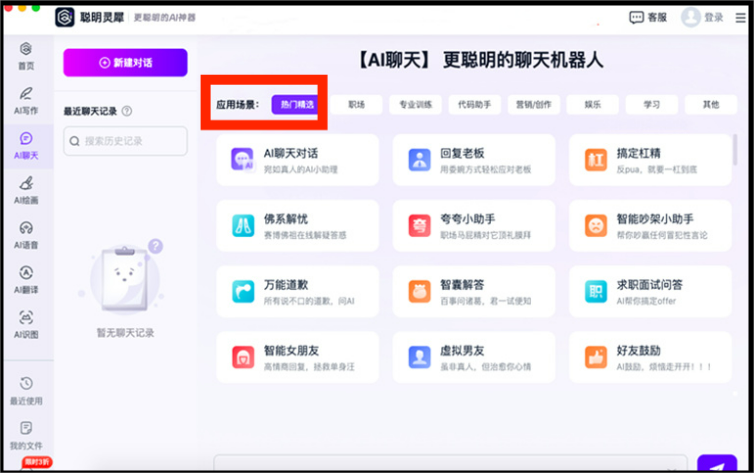Click 登录 to log in
Screen dimensions: 754x473
pos(702,17)
